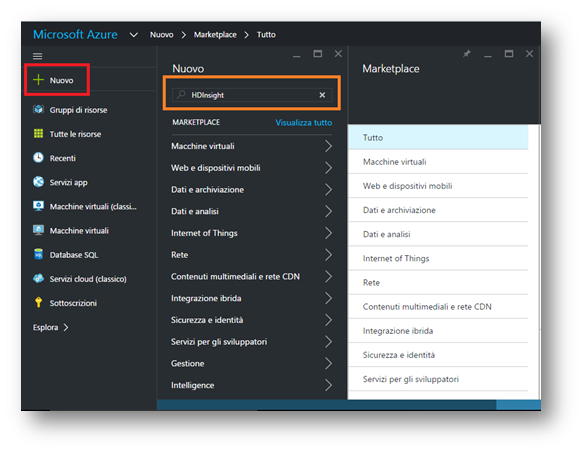Viewport: 583px width, 453px height.
Task: Expand the Macchine virtuali category chevron
Action: [328, 146]
